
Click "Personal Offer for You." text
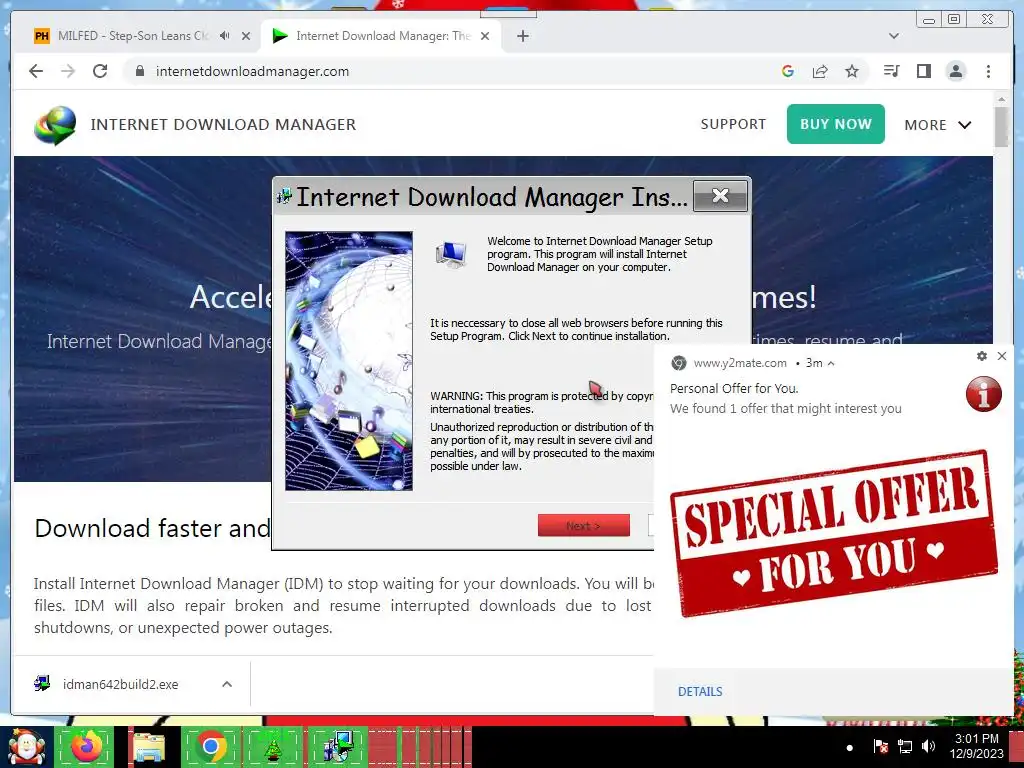(x=734, y=389)
